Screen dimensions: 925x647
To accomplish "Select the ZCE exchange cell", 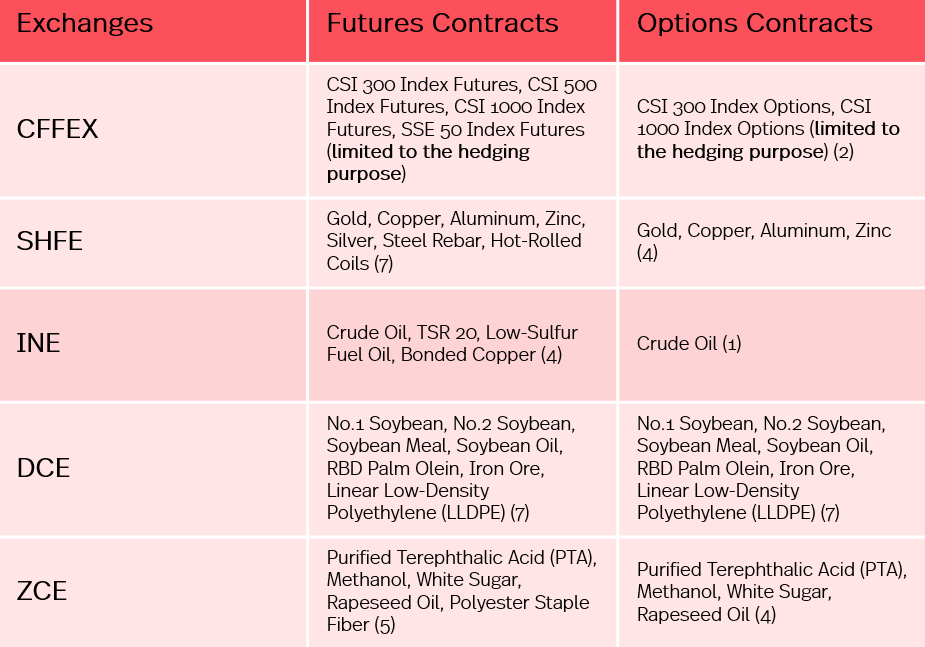I will pyautogui.click(x=42, y=591).
